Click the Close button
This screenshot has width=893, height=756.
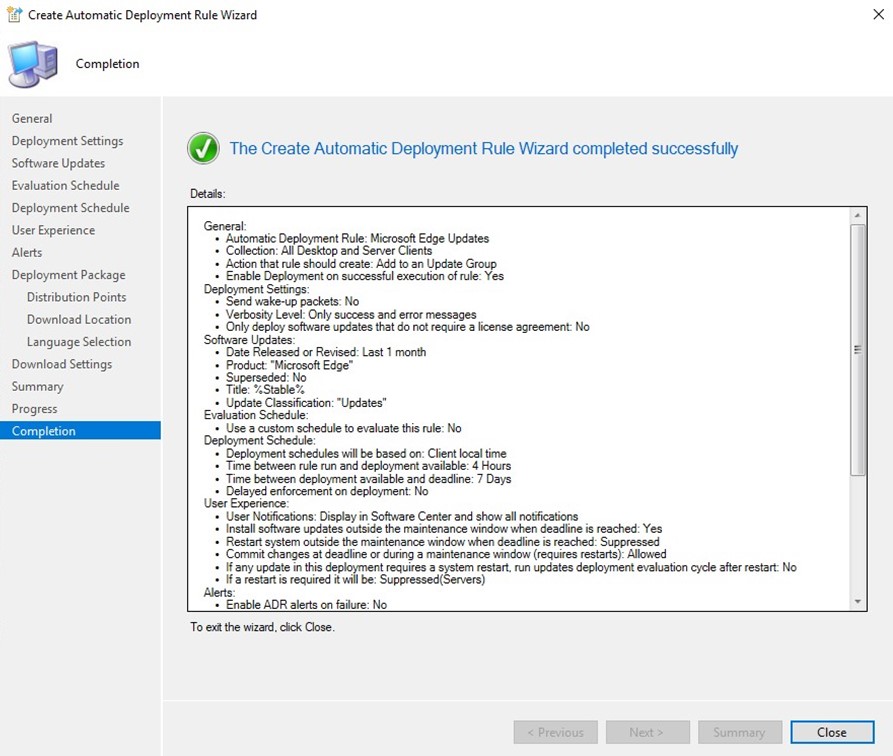click(x=831, y=732)
